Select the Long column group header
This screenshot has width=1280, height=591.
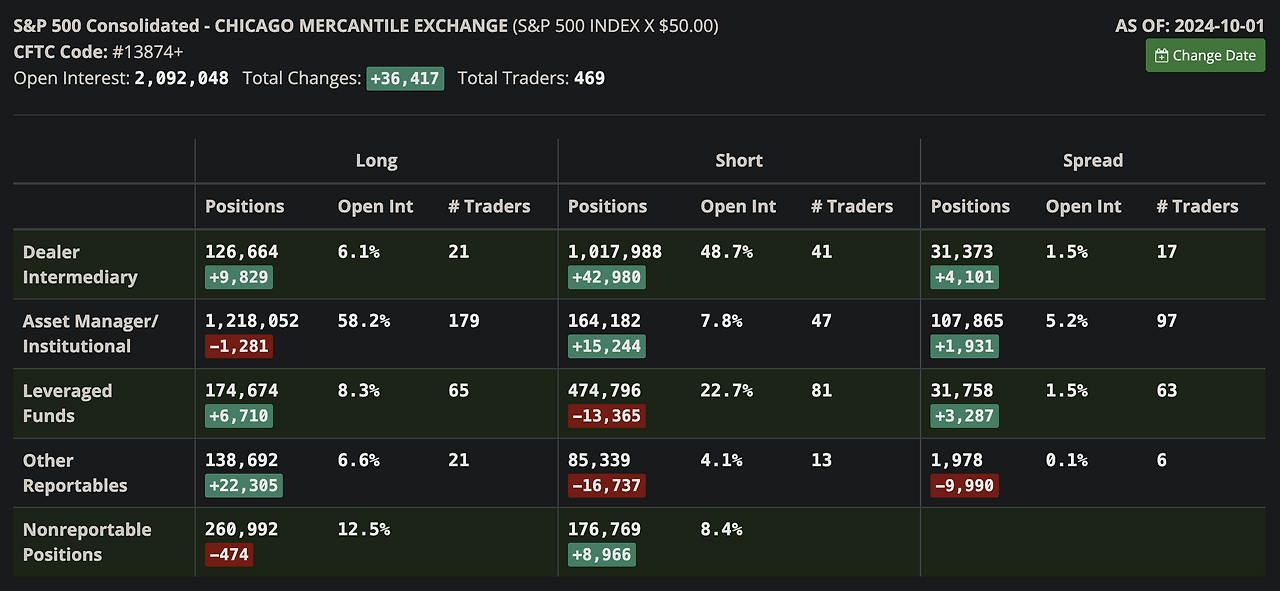(x=376, y=160)
